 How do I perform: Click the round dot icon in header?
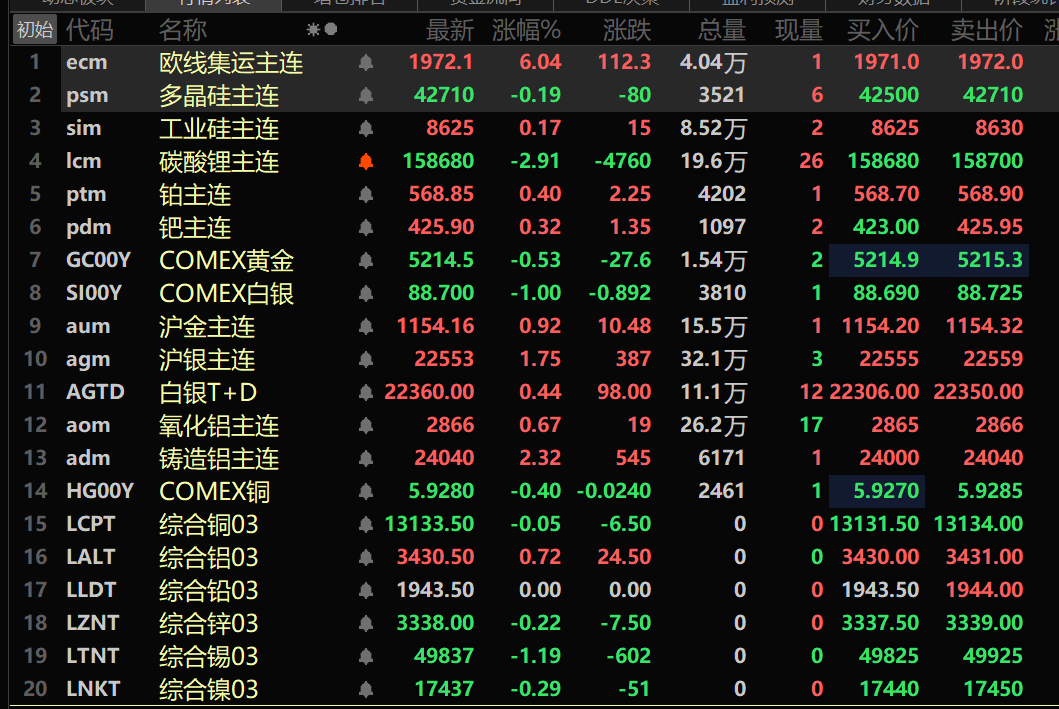pos(331,30)
